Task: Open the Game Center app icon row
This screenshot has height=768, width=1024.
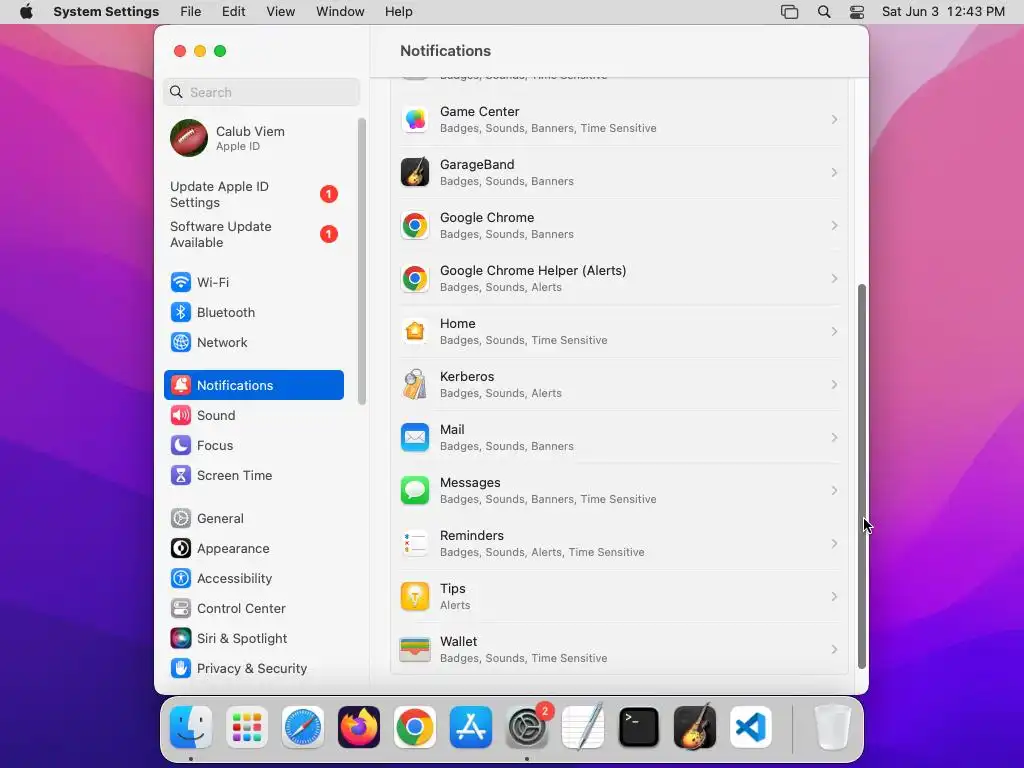Action: tap(618, 120)
